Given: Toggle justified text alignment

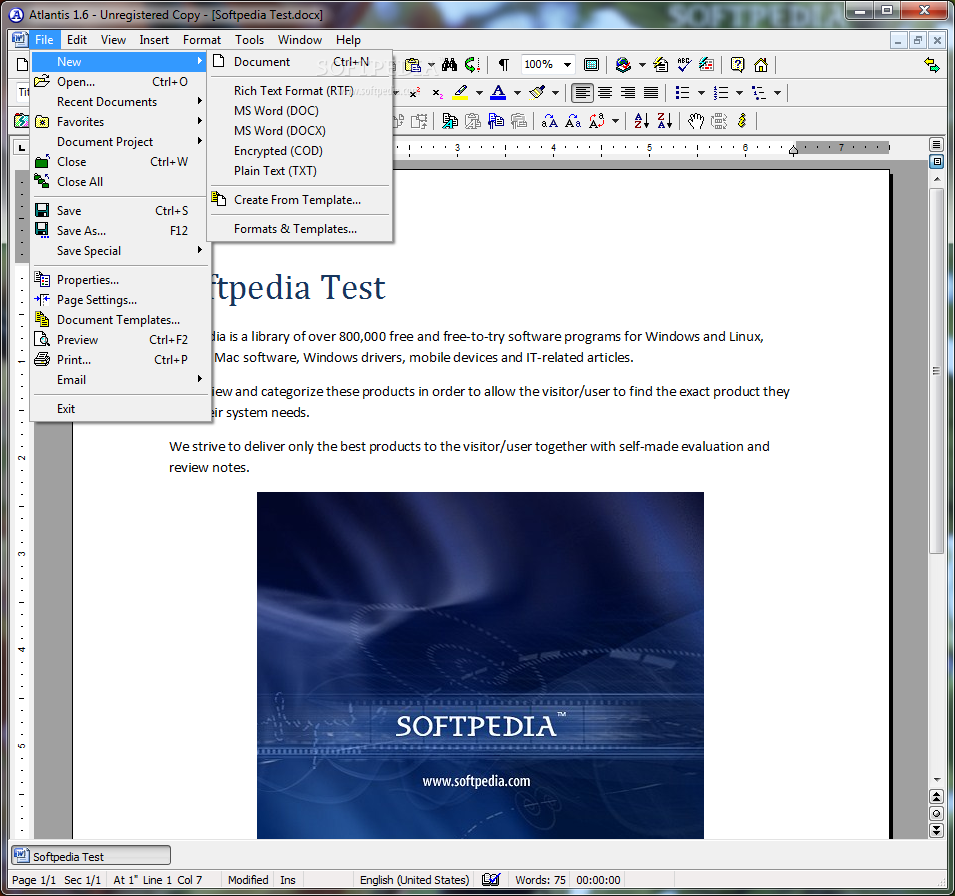Looking at the screenshot, I should point(651,93).
